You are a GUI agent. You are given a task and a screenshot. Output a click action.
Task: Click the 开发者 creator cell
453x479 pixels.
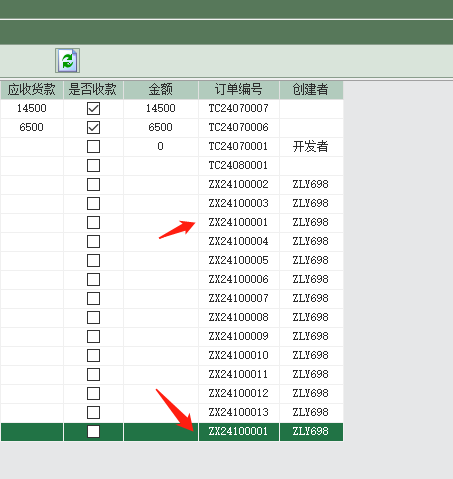pyautogui.click(x=311, y=146)
